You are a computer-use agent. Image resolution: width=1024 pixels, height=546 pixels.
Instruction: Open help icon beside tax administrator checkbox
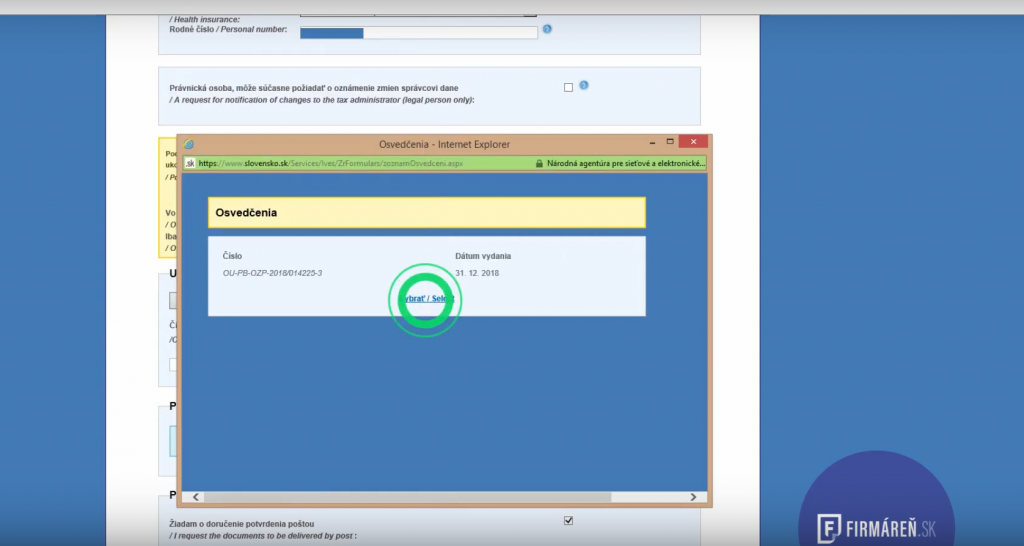(584, 86)
